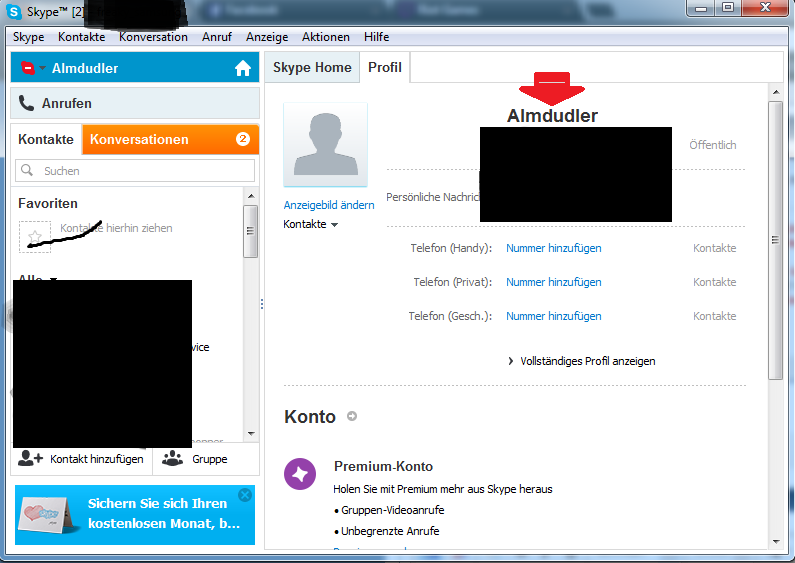Click the Konto arrow icon
The image size is (795, 563).
(x=351, y=416)
